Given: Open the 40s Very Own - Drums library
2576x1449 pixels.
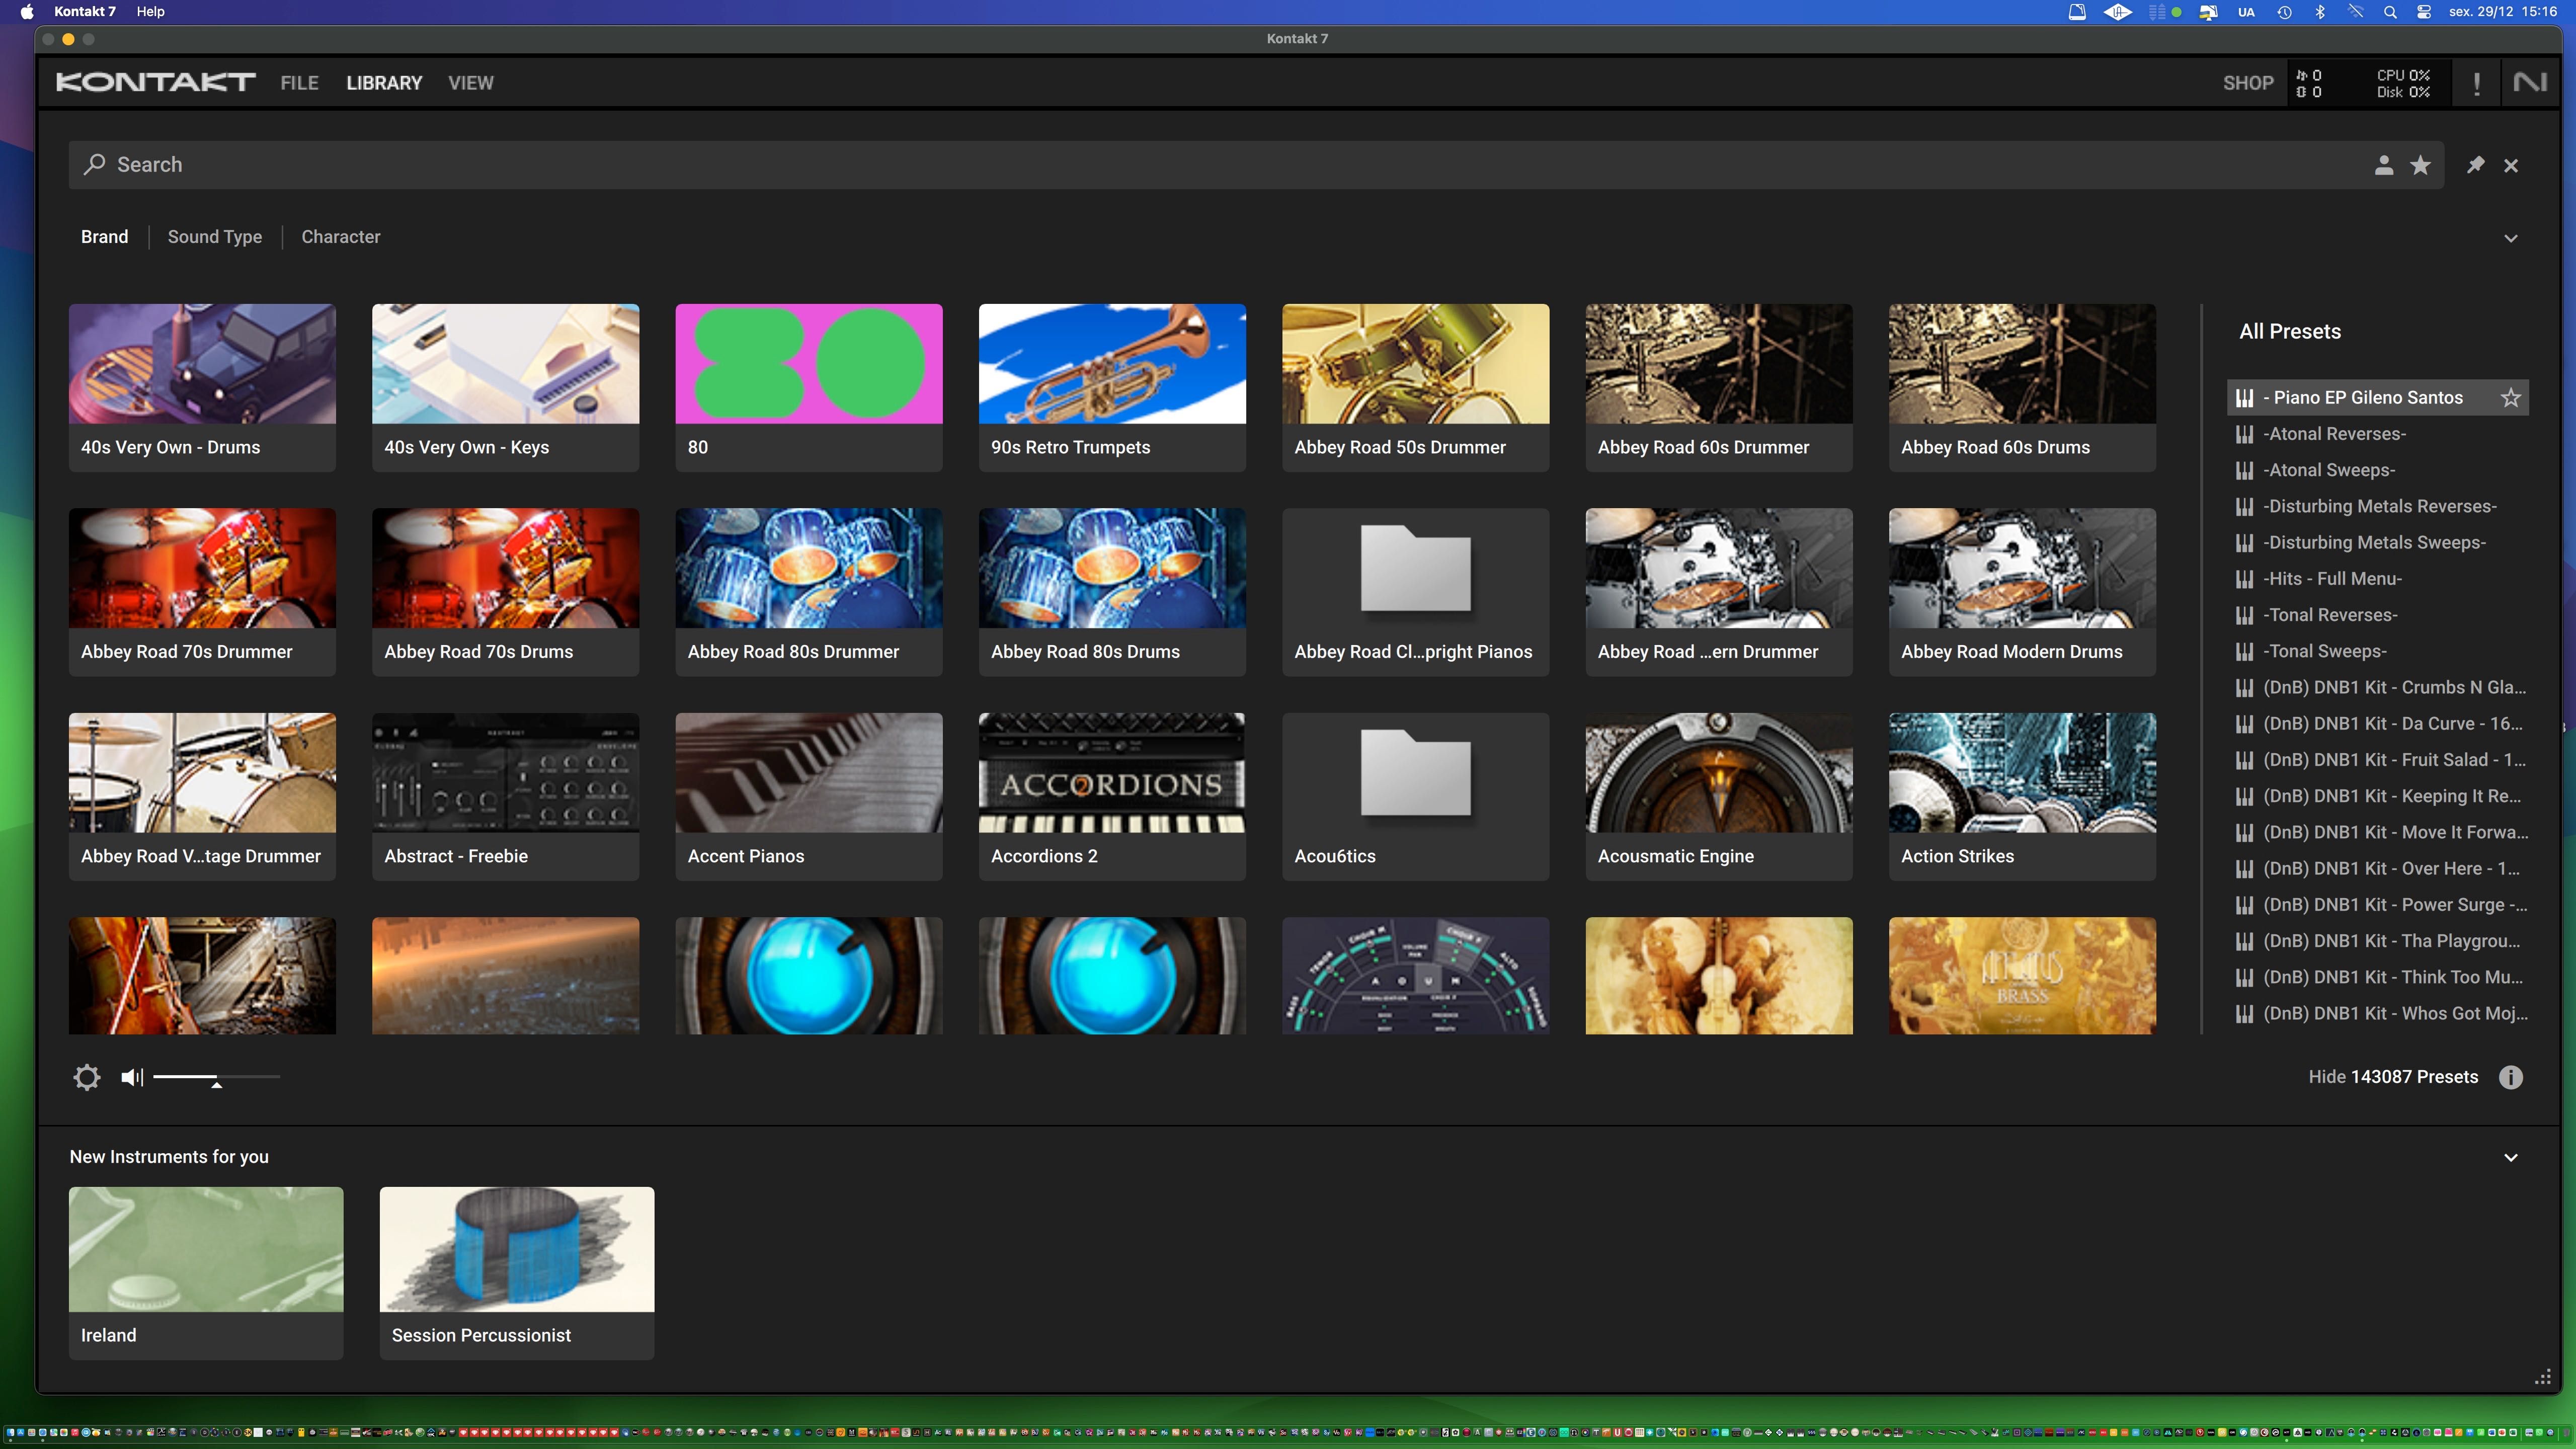Looking at the screenshot, I should [202, 388].
